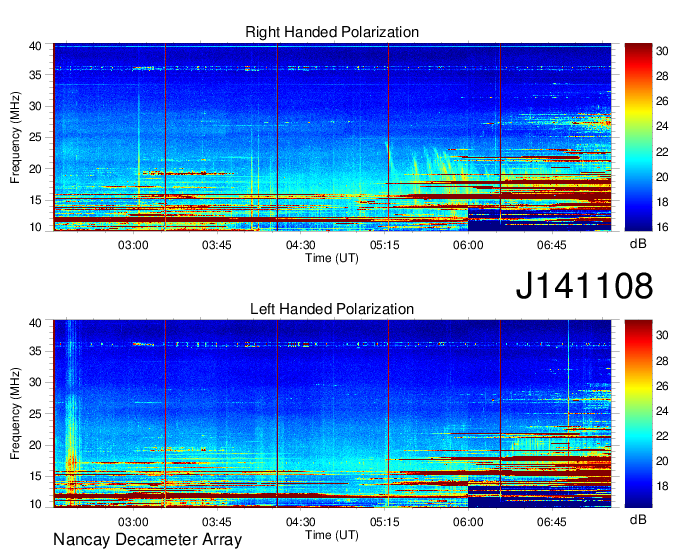The width and height of the screenshot is (680, 552).
Task: Click the 10 MHz tick on the right-handed plot
Action: [35, 227]
